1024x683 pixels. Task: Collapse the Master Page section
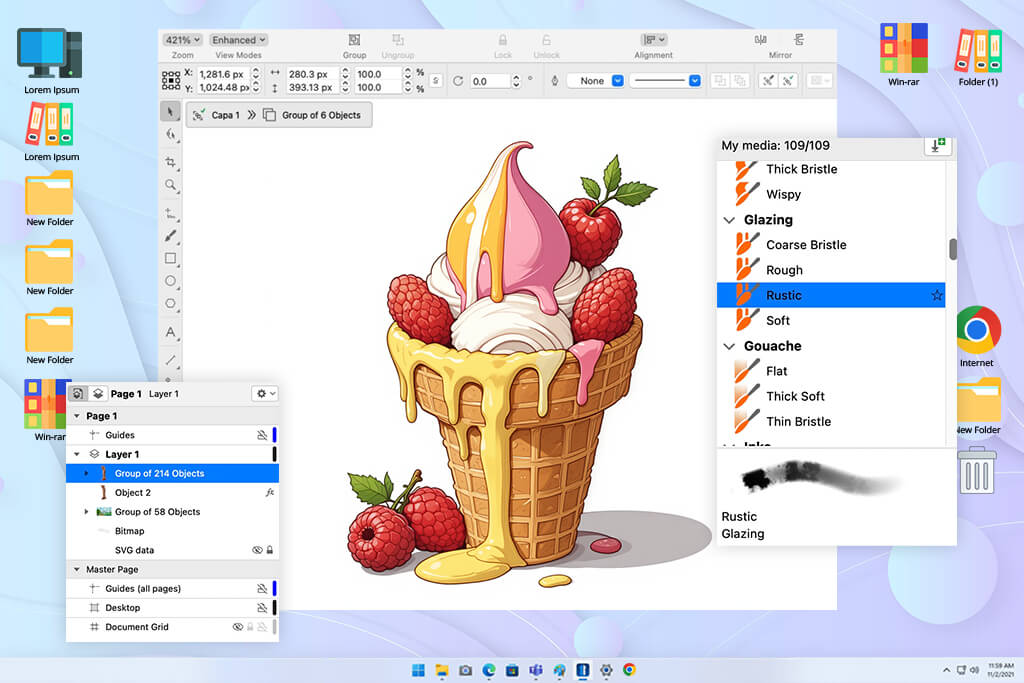pos(76,569)
